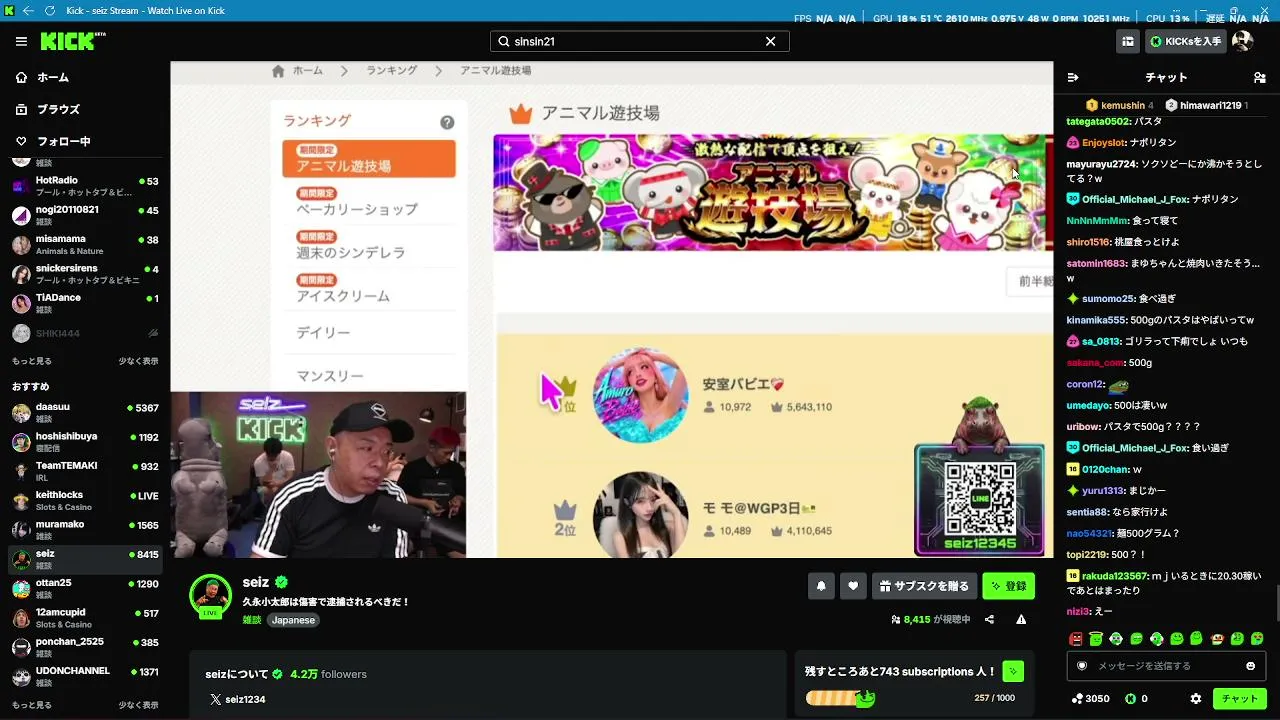Open the chat settings gear icon
Viewport: 1280px width, 720px height.
[x=1196, y=699]
